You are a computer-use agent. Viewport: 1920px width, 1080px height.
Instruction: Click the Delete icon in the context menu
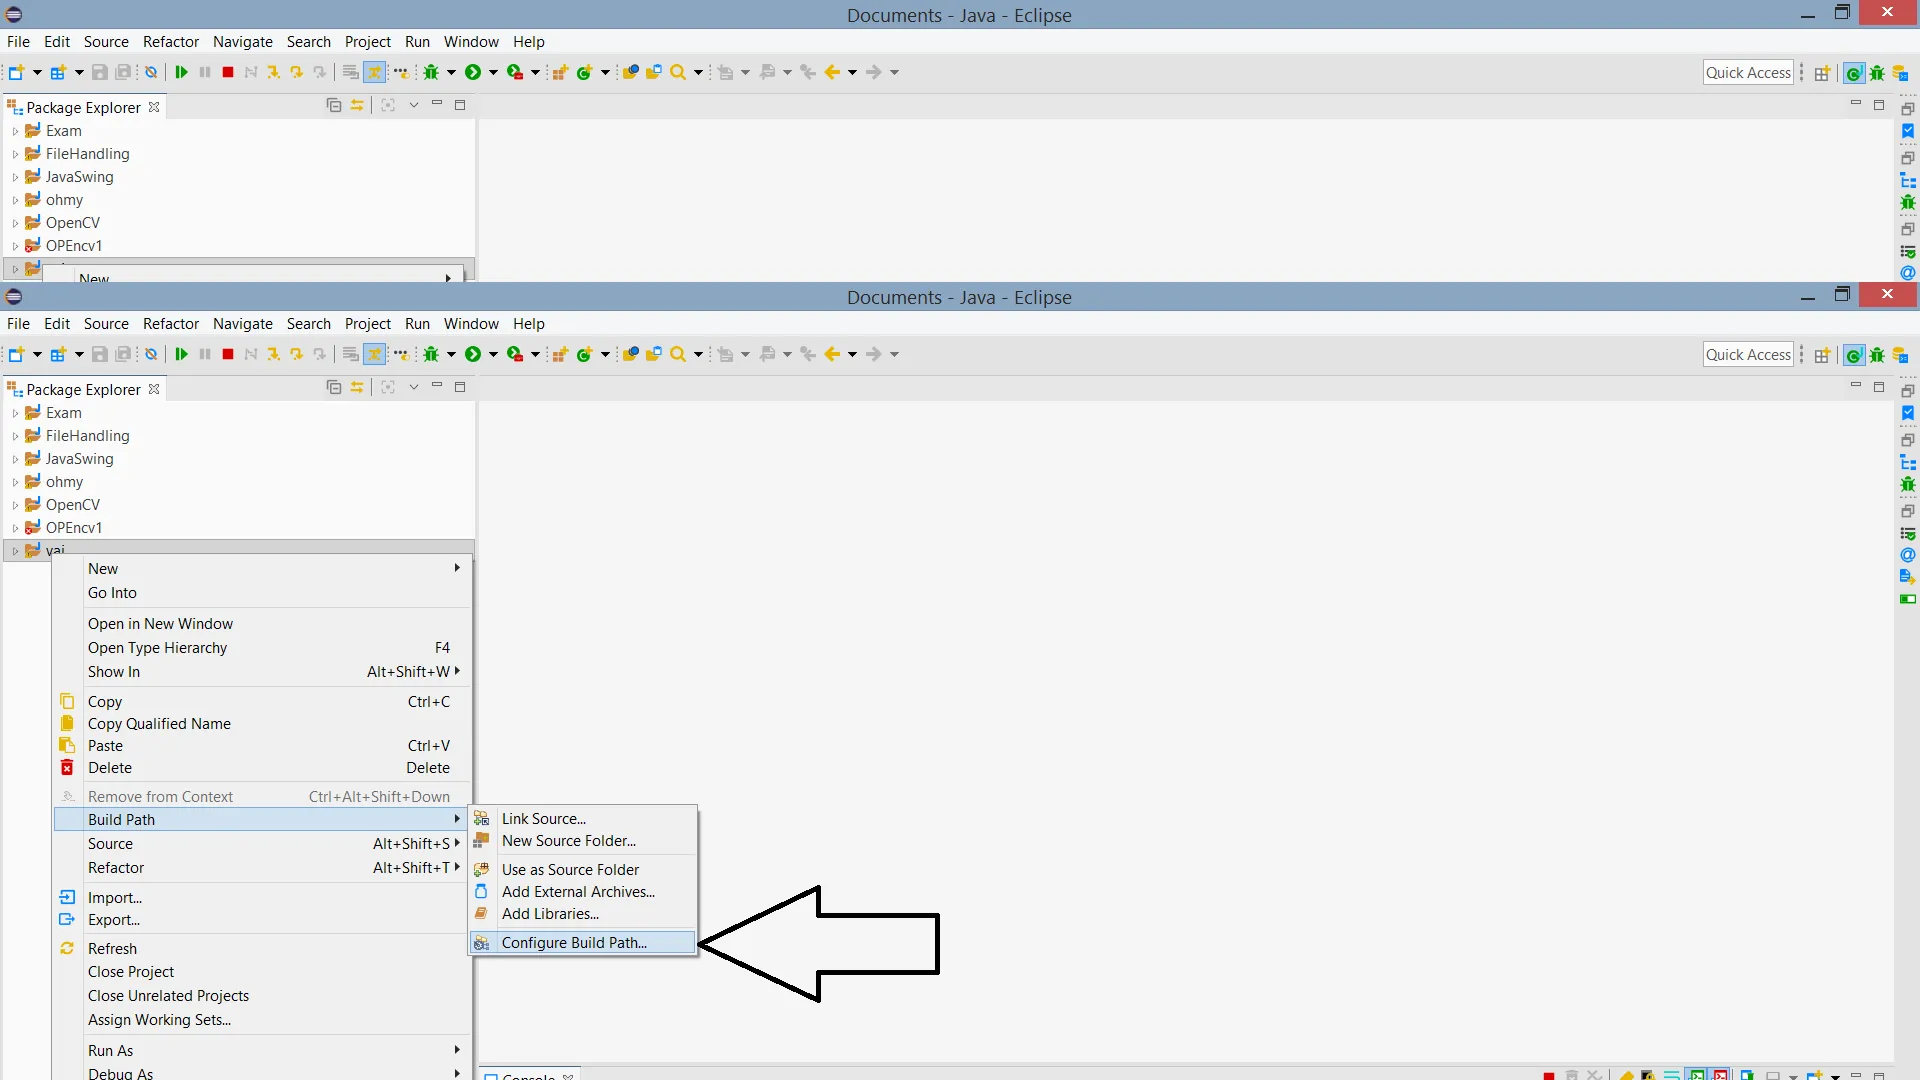click(x=67, y=768)
